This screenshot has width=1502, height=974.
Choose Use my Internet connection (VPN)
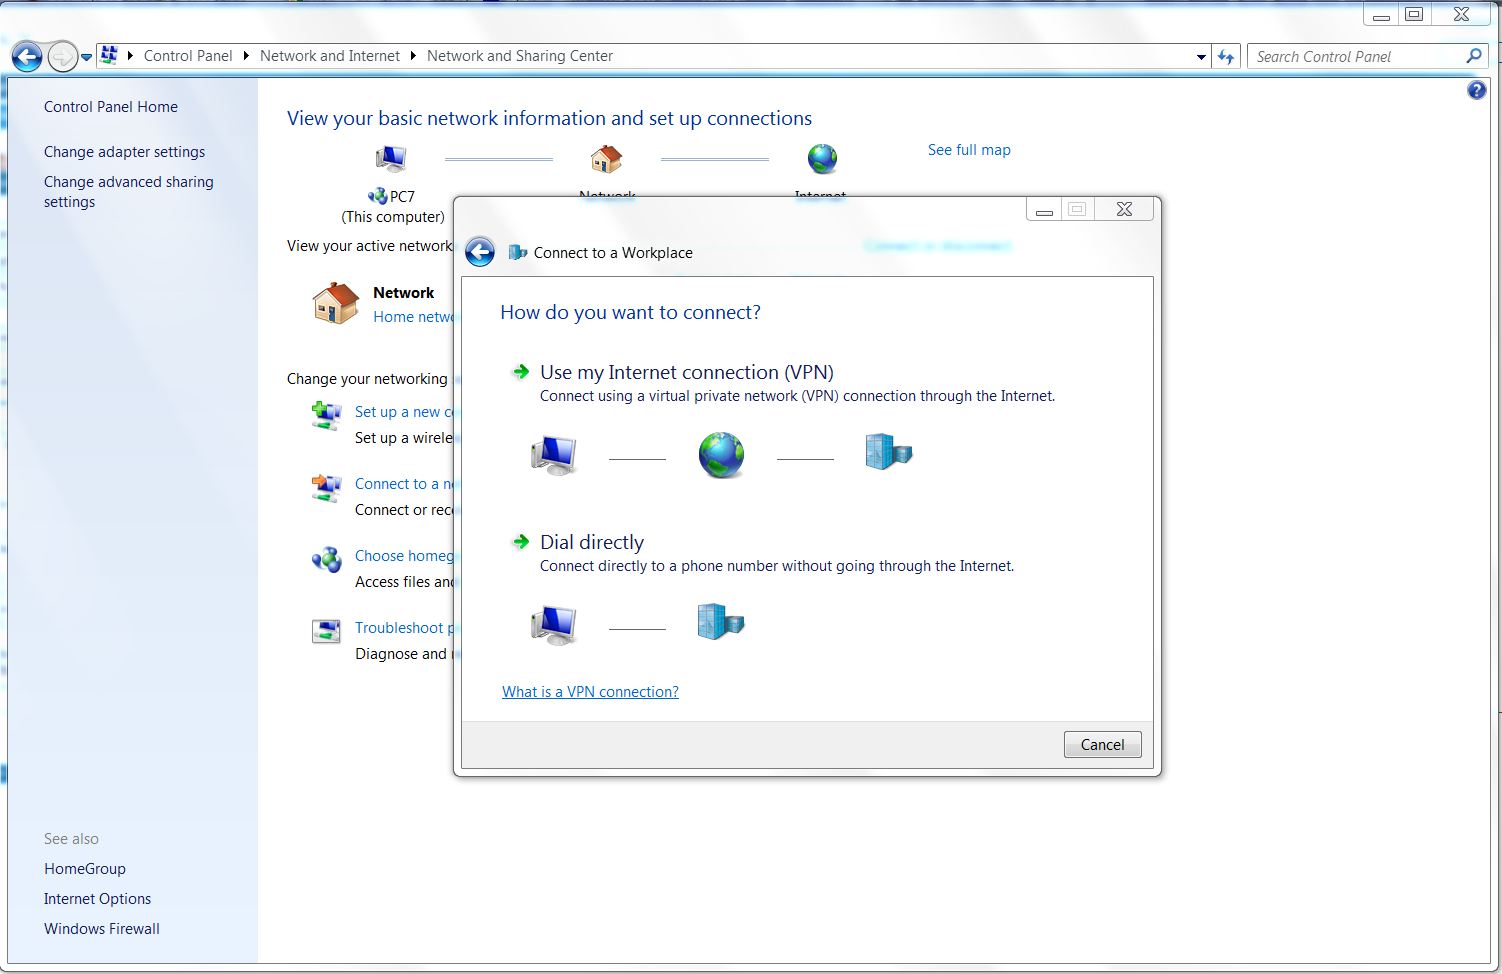[686, 372]
